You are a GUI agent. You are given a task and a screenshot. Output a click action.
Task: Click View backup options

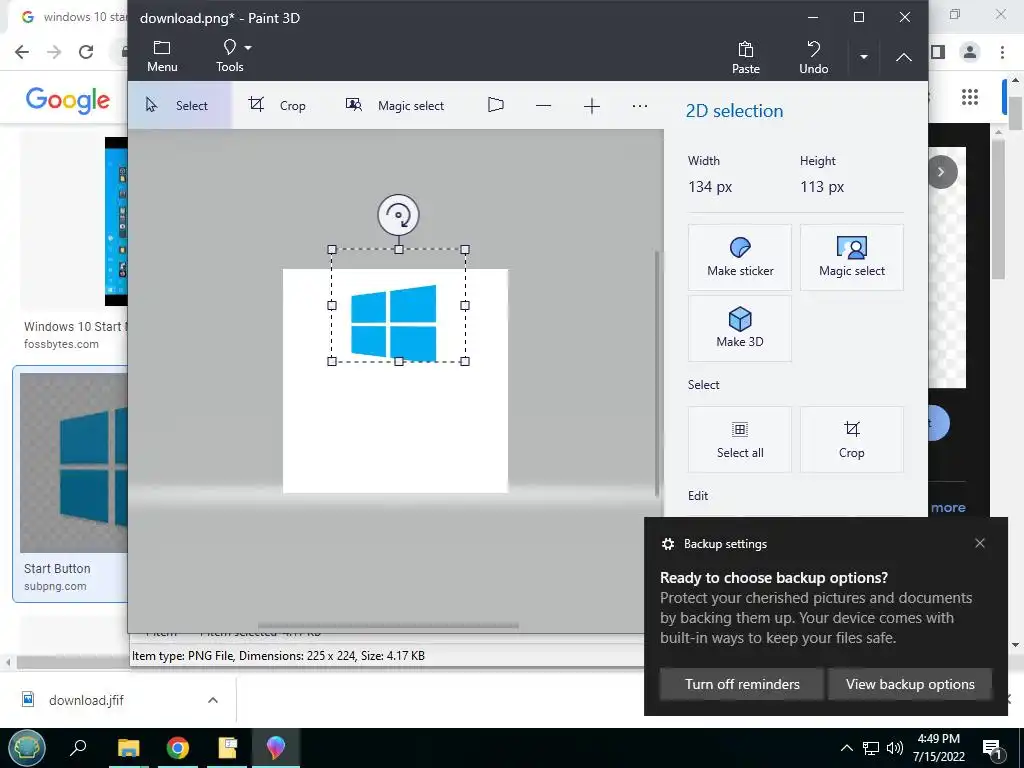click(x=910, y=684)
